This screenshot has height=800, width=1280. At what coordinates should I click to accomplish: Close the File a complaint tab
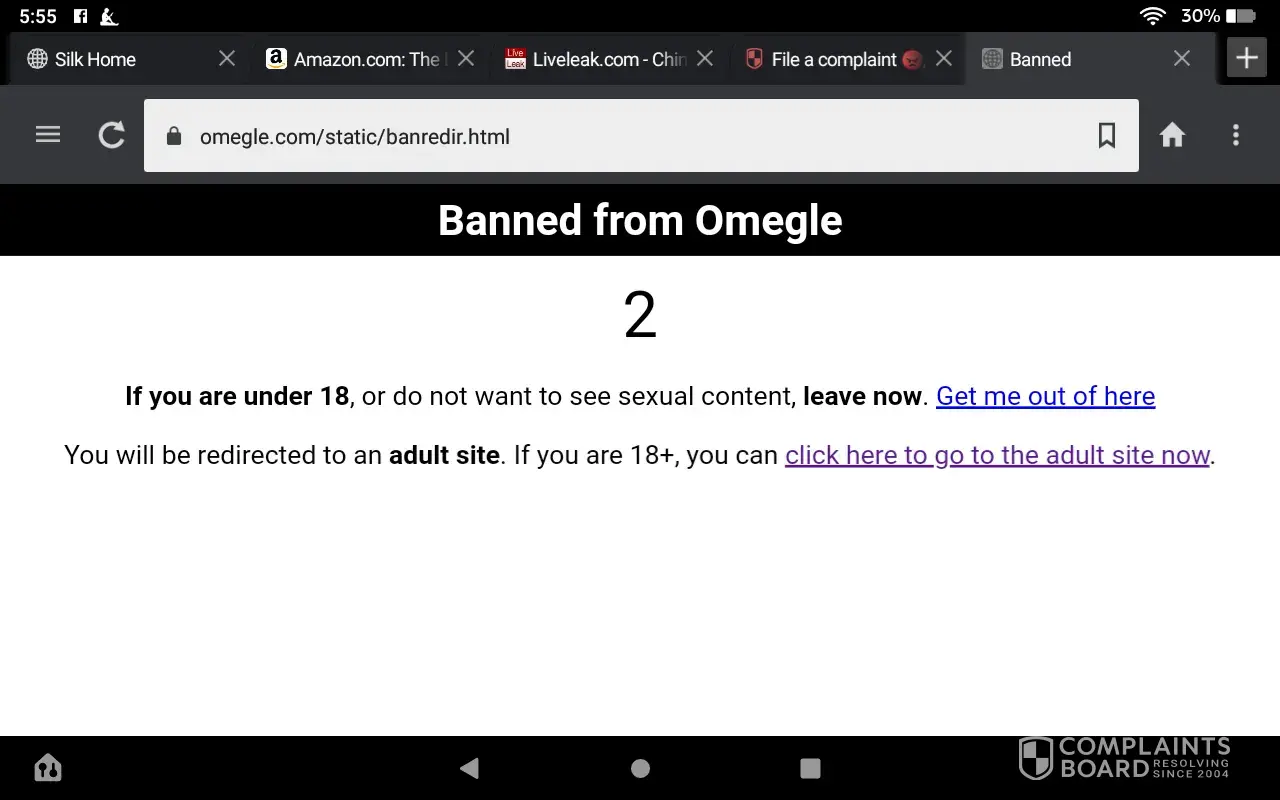click(944, 59)
